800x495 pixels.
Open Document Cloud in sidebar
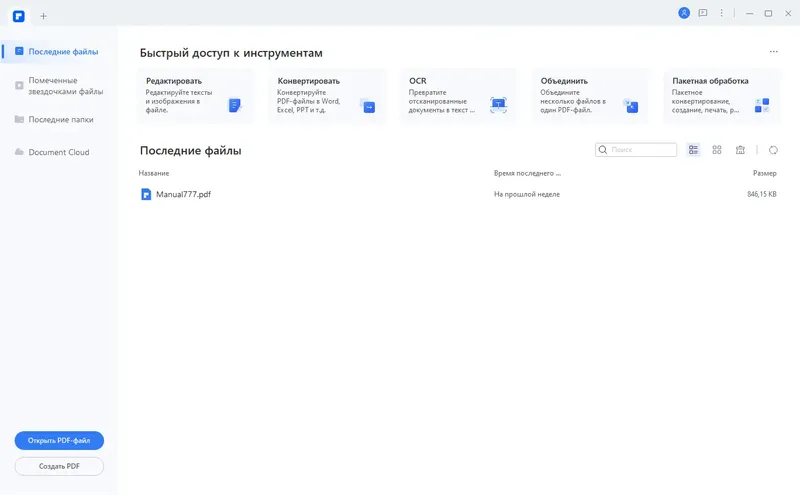click(x=59, y=152)
